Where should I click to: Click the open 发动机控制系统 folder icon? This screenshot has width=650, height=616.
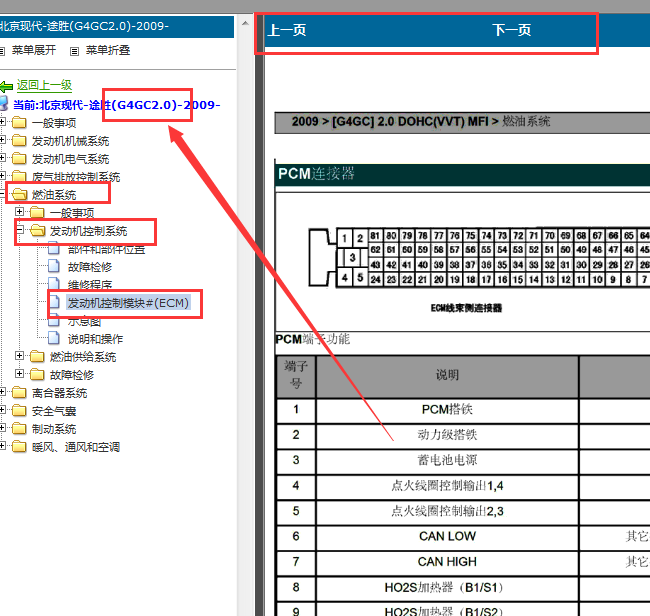(38, 230)
